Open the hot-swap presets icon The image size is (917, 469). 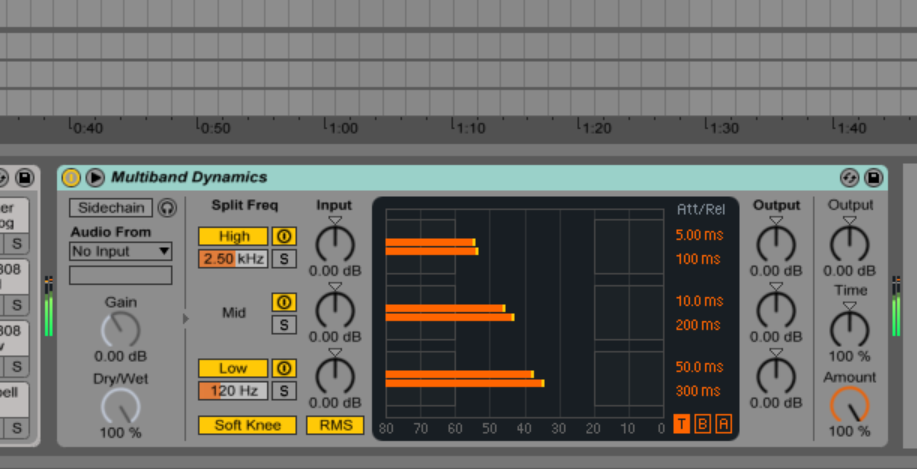tap(850, 178)
